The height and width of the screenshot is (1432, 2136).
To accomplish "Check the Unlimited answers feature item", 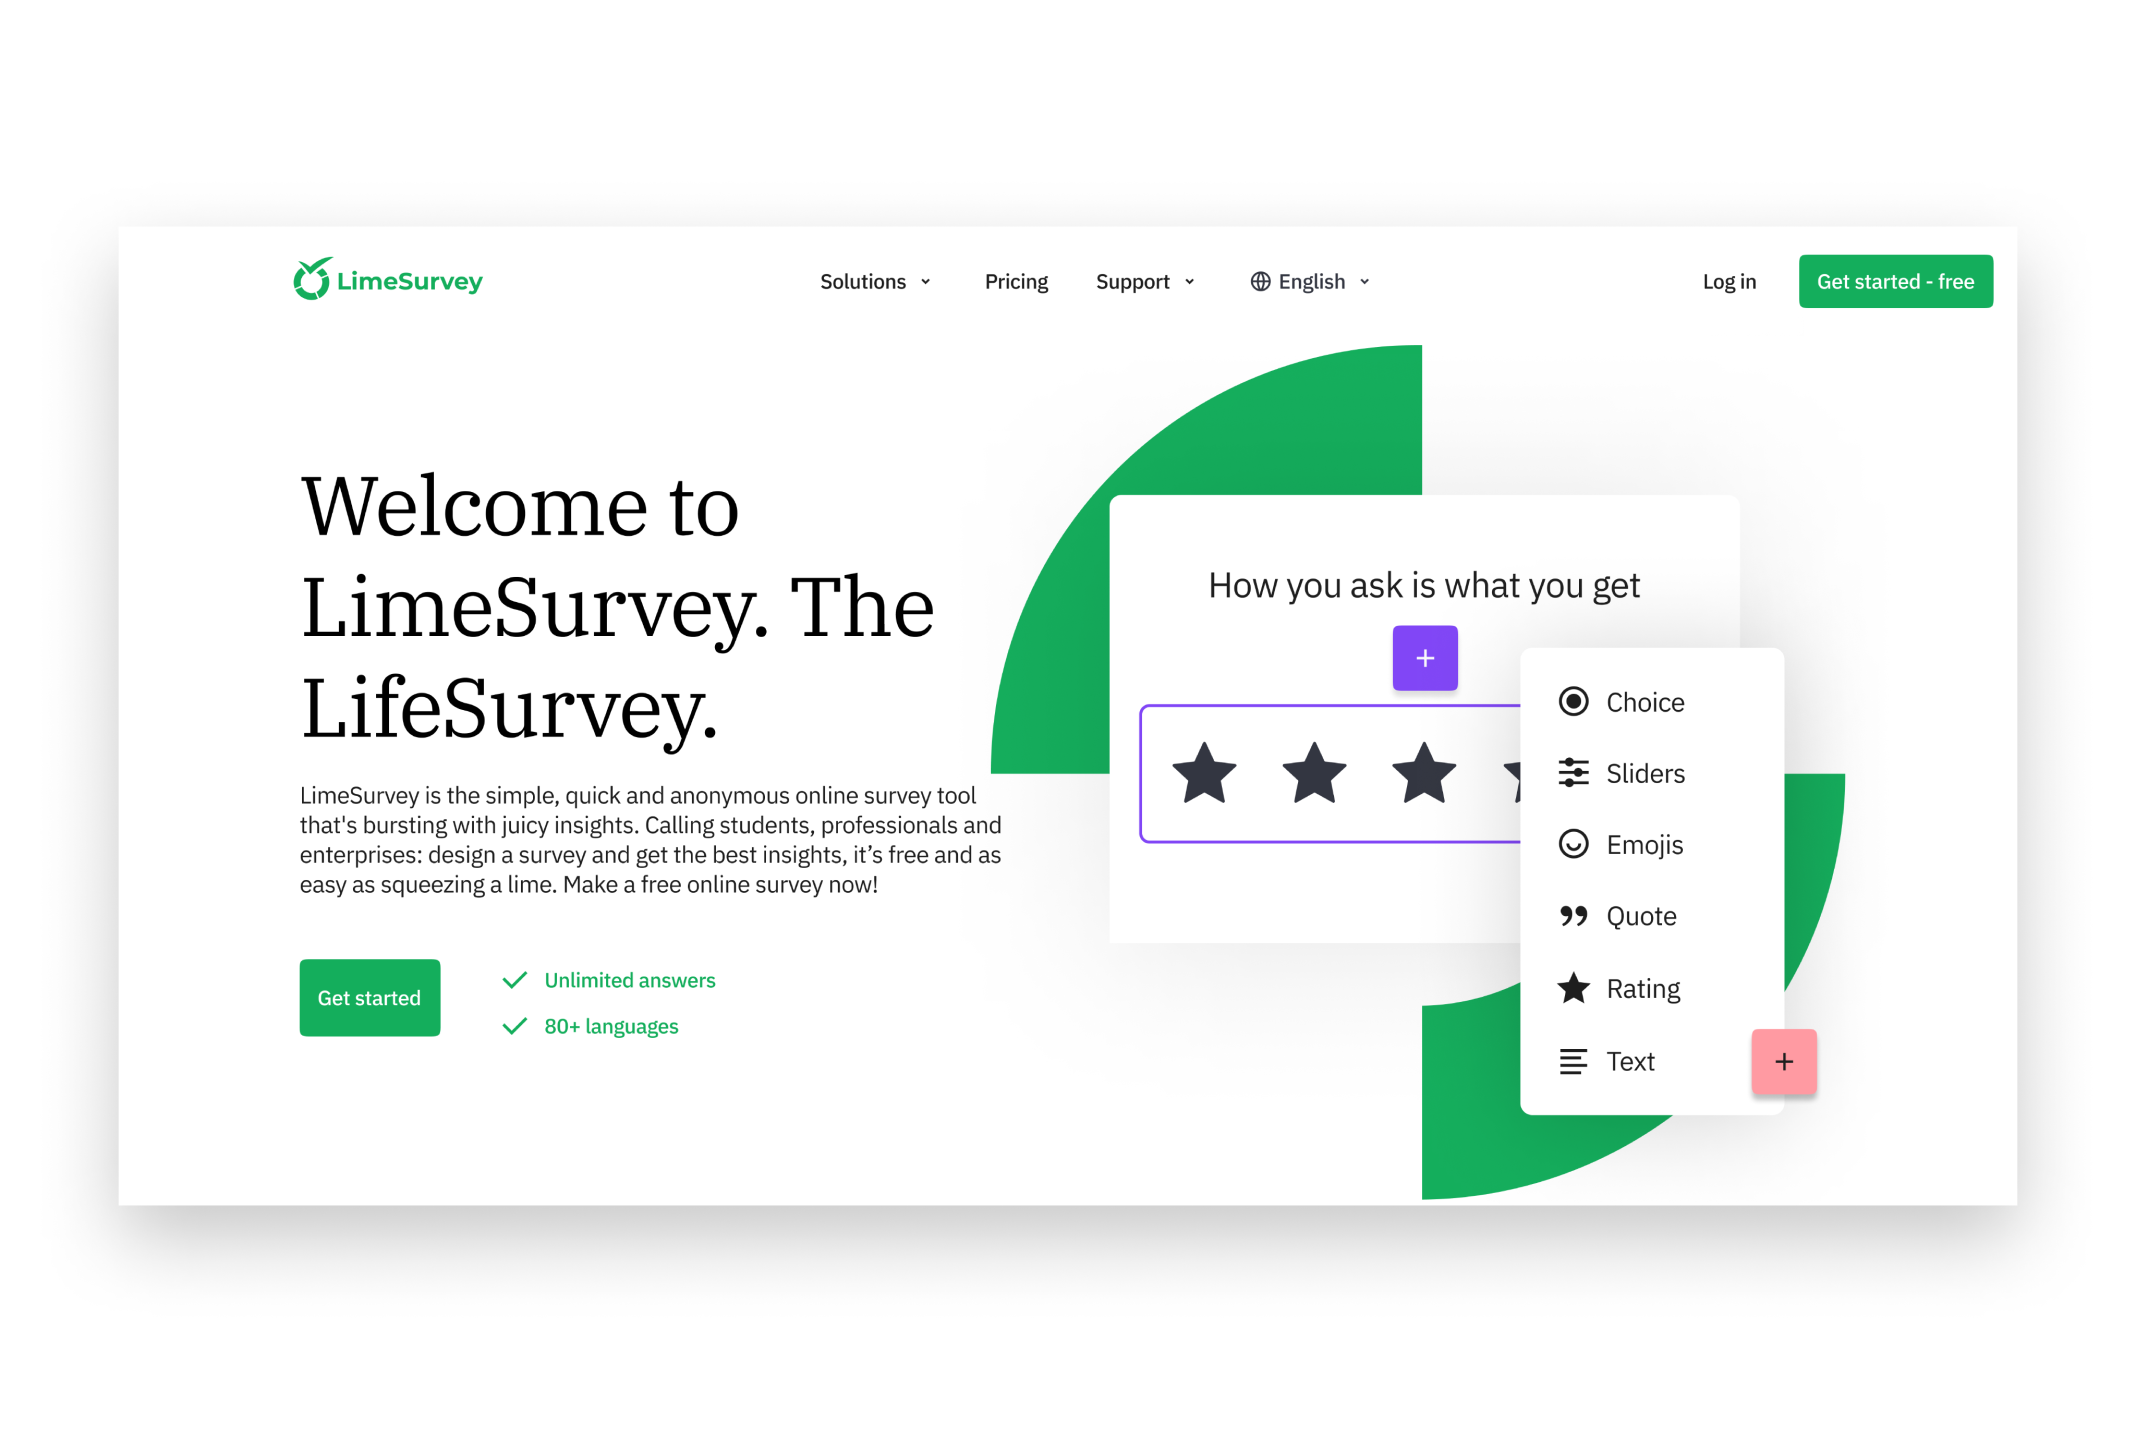I will [x=609, y=978].
